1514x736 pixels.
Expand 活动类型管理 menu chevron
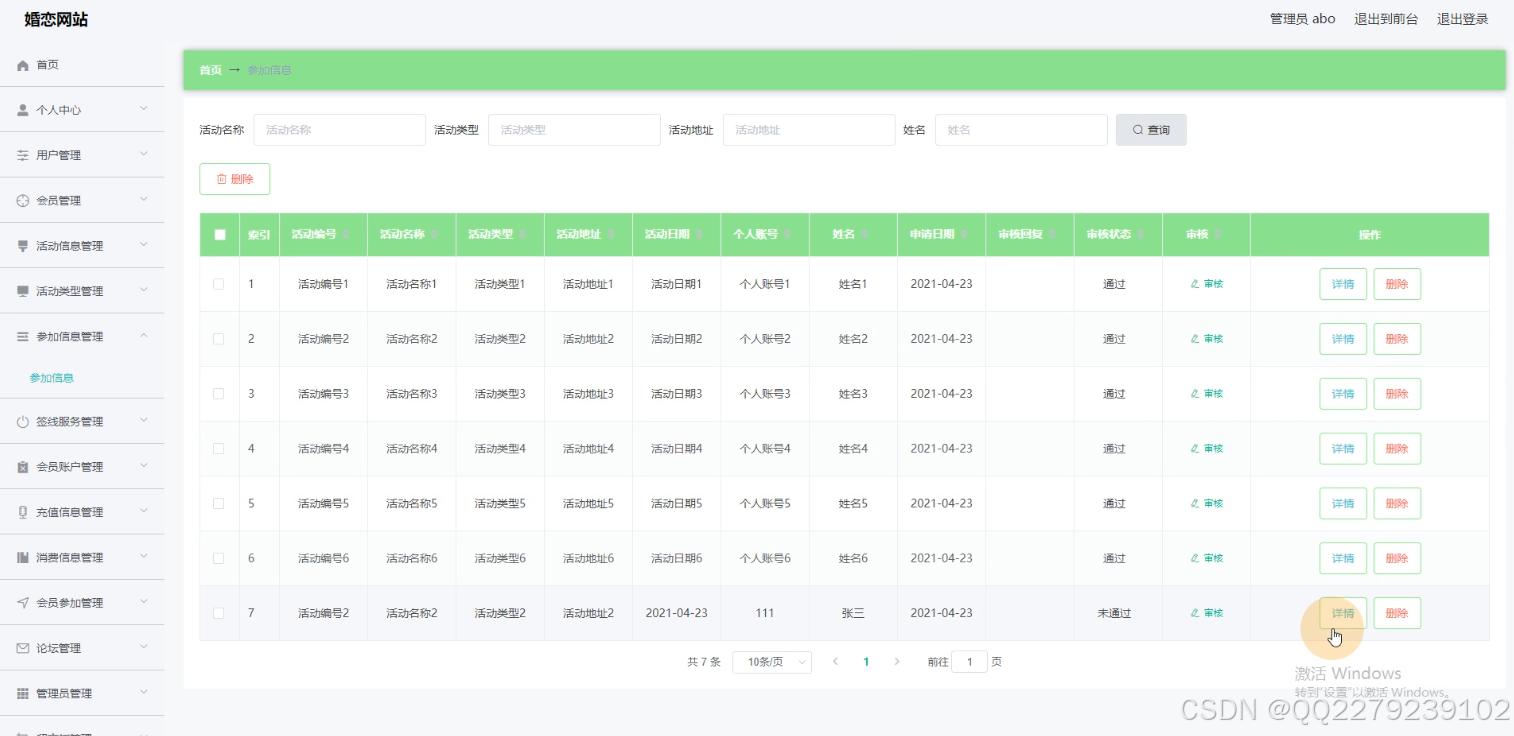click(144, 290)
